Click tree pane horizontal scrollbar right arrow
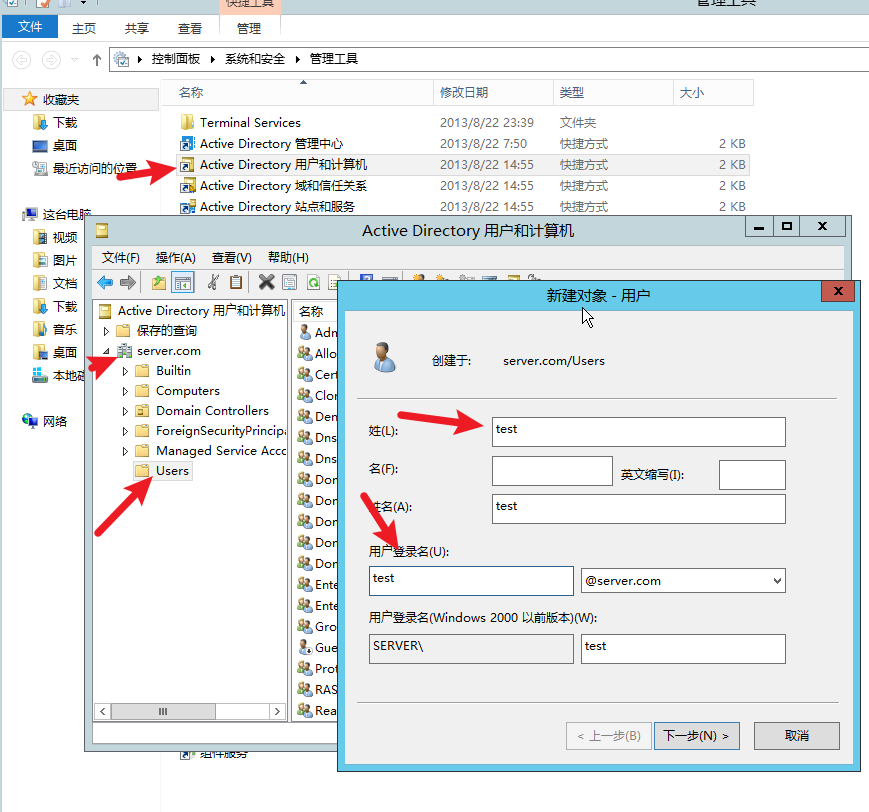The width and height of the screenshot is (869, 812). pyautogui.click(x=277, y=711)
